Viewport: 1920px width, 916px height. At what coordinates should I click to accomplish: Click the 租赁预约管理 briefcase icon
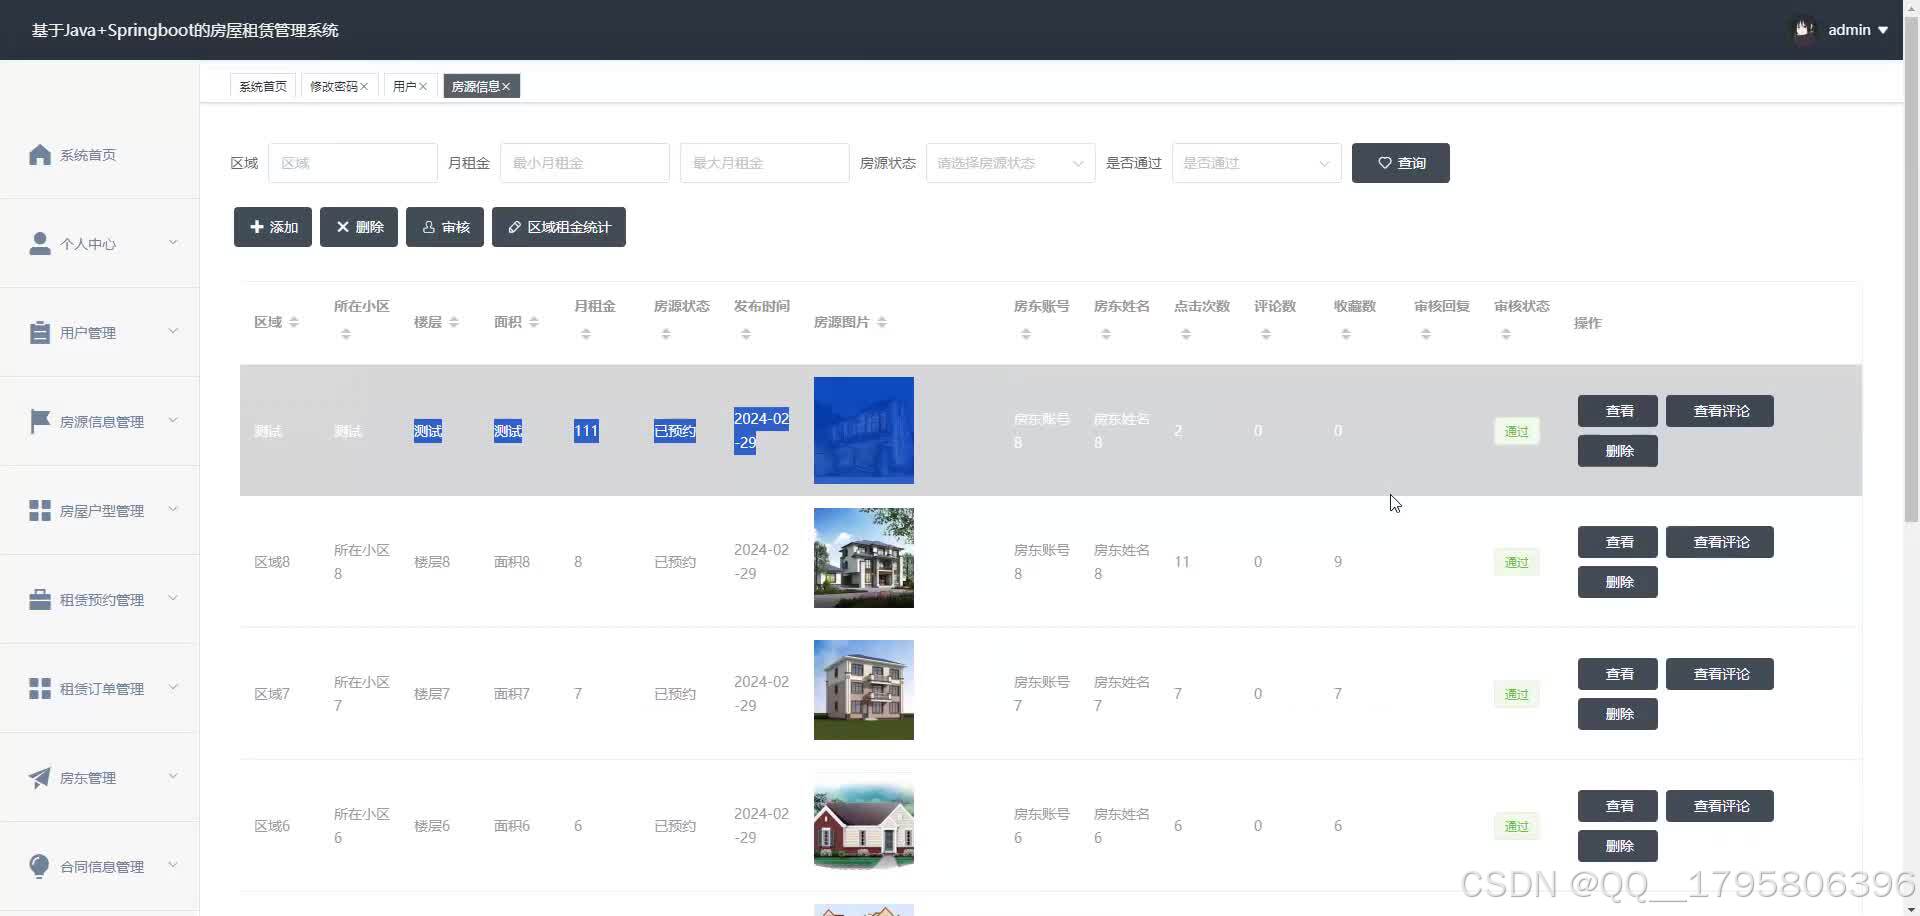point(40,600)
